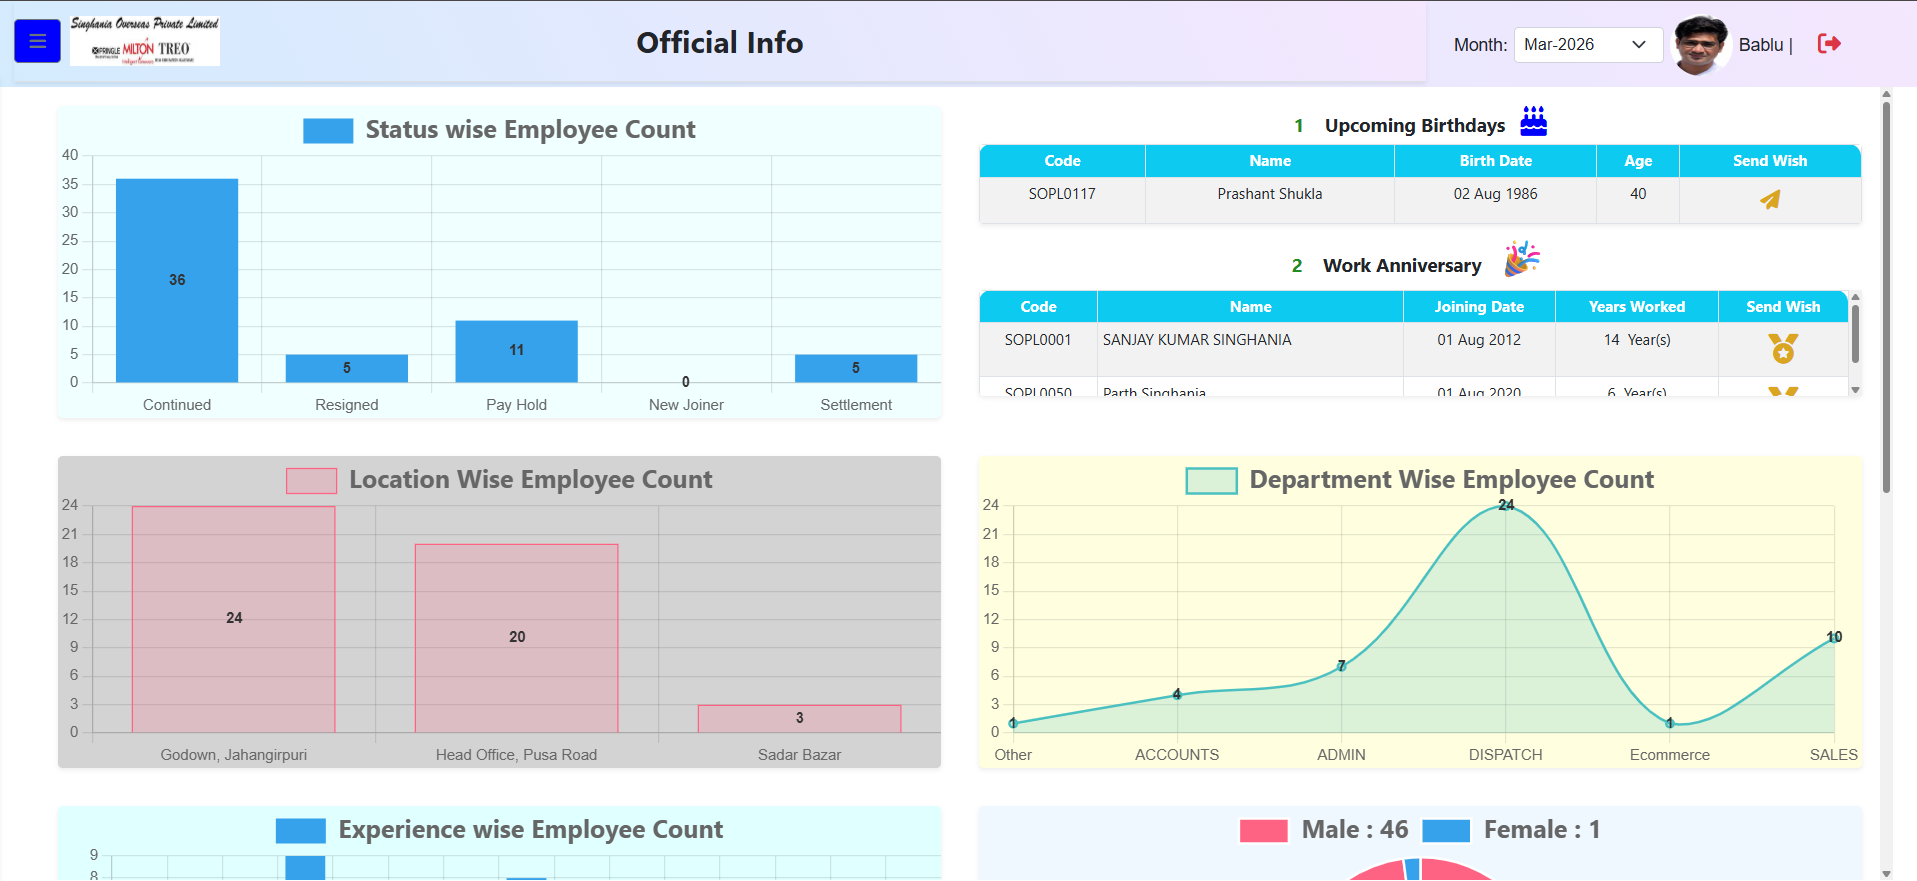
Task: Click Work Anniversary table scroll down arrow
Action: (1855, 390)
